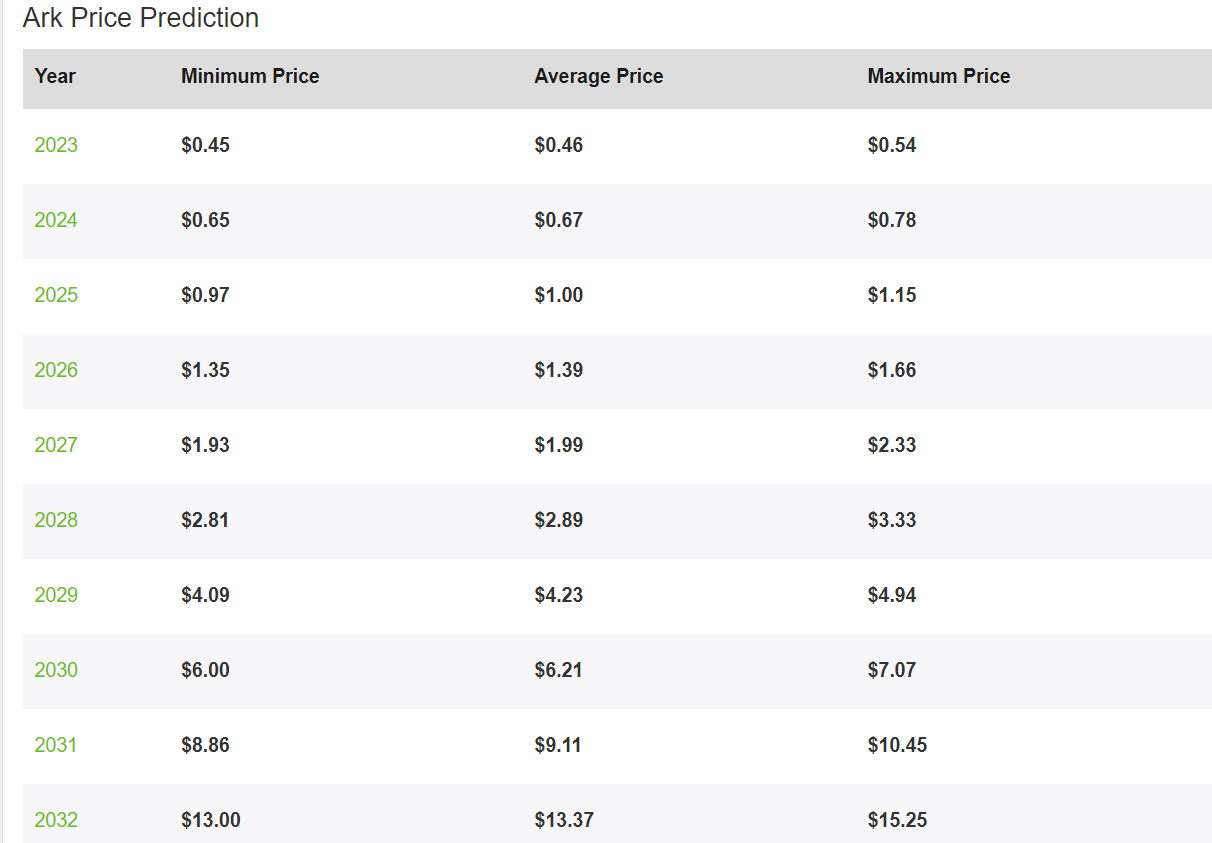This screenshot has height=843, width=1212.
Task: Click the Ark Price Prediction heading
Action: pos(141,18)
